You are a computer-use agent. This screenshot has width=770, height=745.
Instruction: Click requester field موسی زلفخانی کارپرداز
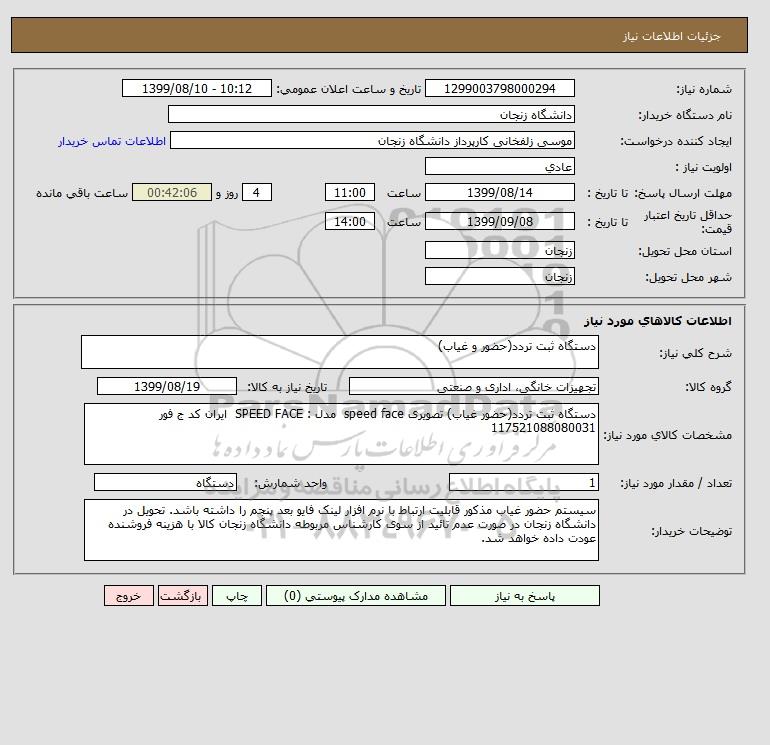tap(372, 140)
